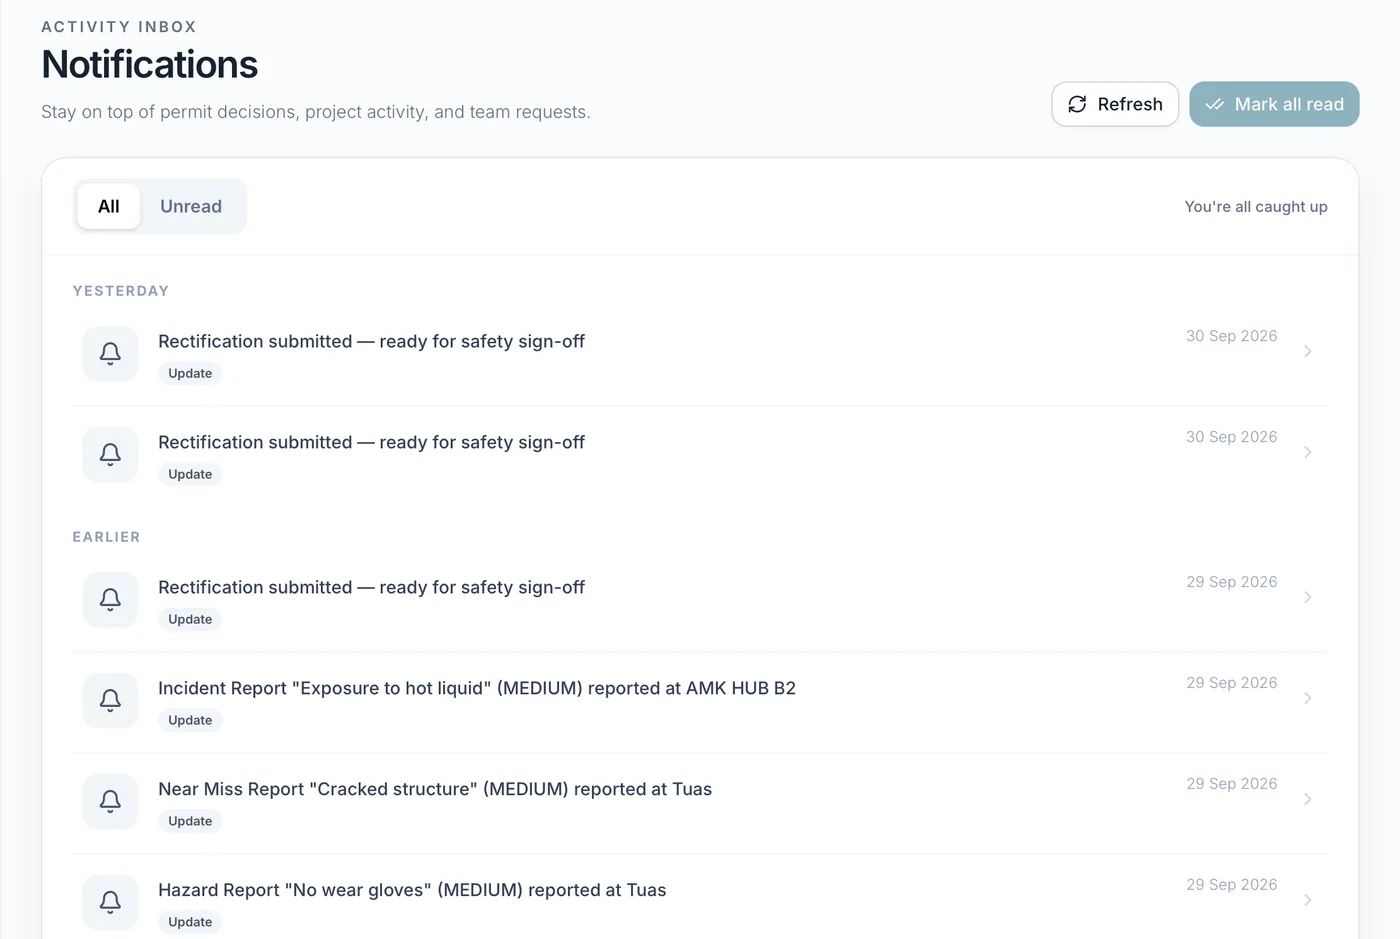1400x939 pixels.
Task: Click the Refresh button
Action: click(x=1115, y=104)
